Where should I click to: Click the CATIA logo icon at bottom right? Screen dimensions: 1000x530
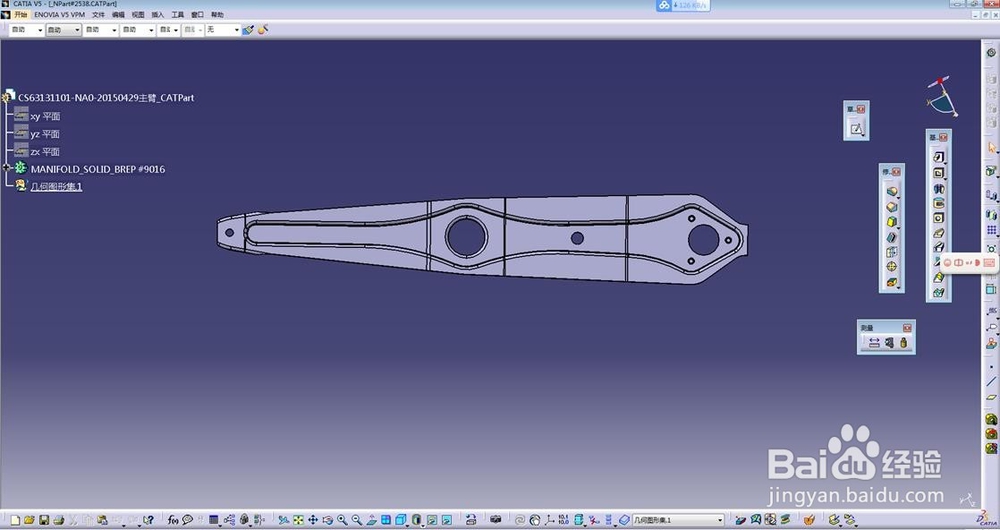(986, 519)
